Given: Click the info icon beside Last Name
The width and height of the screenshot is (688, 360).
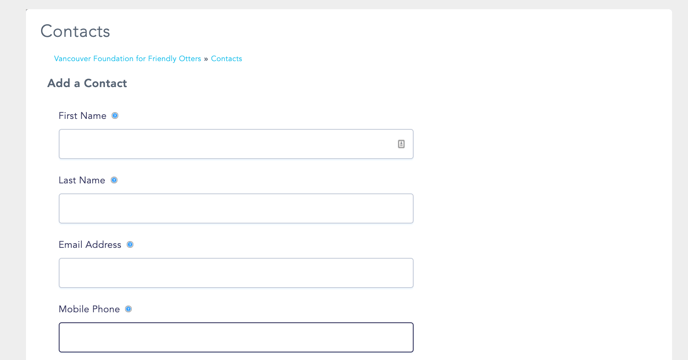Looking at the screenshot, I should 114,180.
